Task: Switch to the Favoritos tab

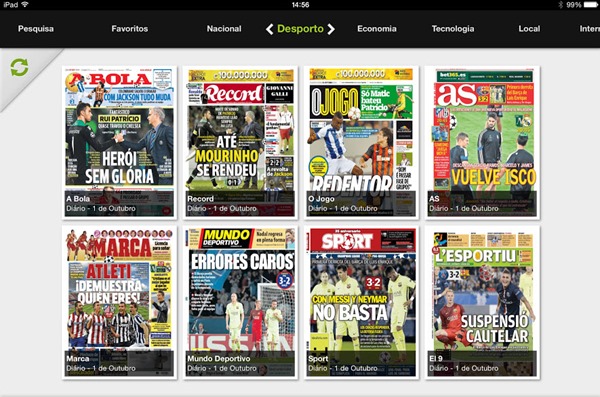Action: pos(130,29)
